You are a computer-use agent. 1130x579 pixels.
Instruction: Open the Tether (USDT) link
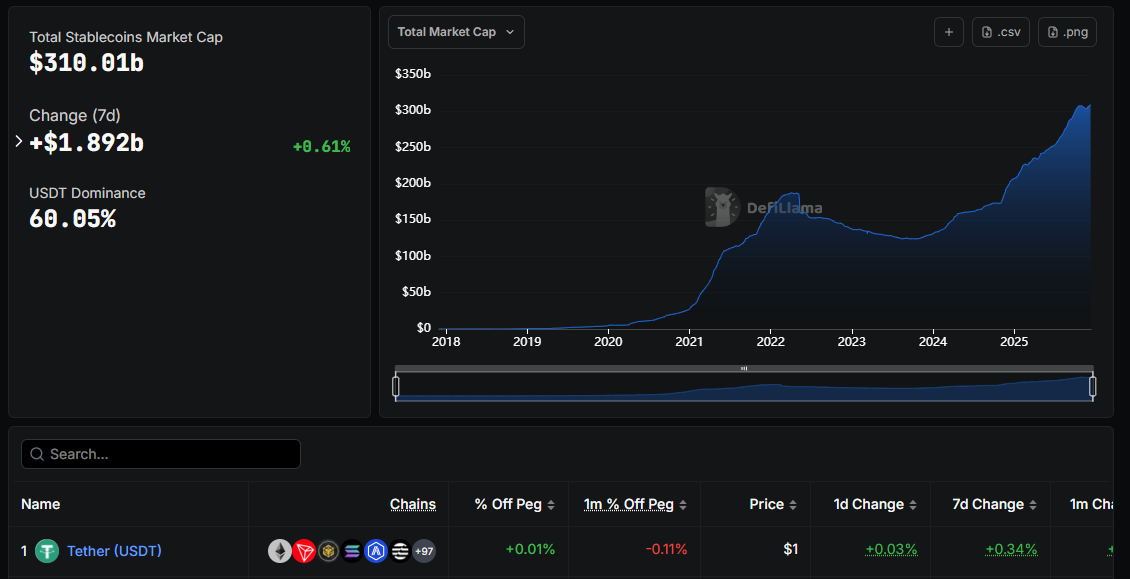tap(114, 551)
